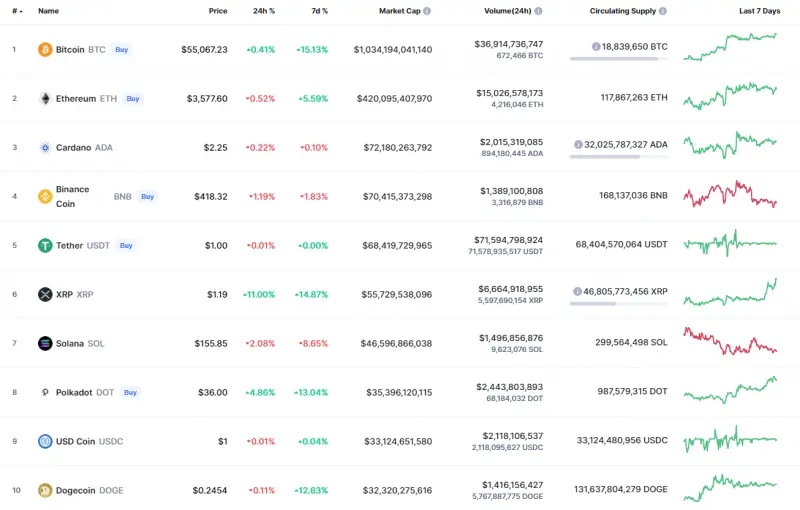
Task: Click the Circulating Supply info icon
Action: 664,11
